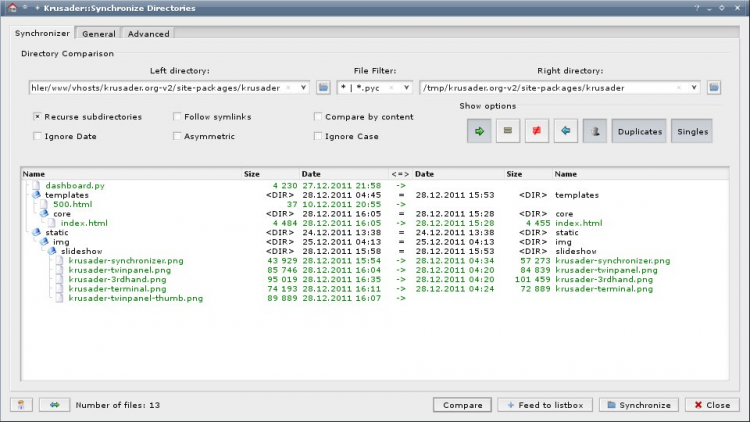Screen dimensions: 750x422
Task: Browse for the left directory folder
Action: tap(323, 88)
